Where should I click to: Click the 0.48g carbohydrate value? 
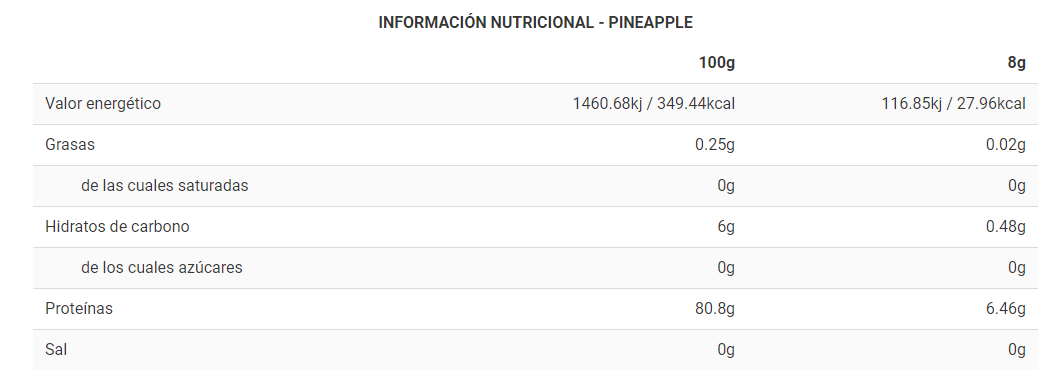[x=1006, y=226]
